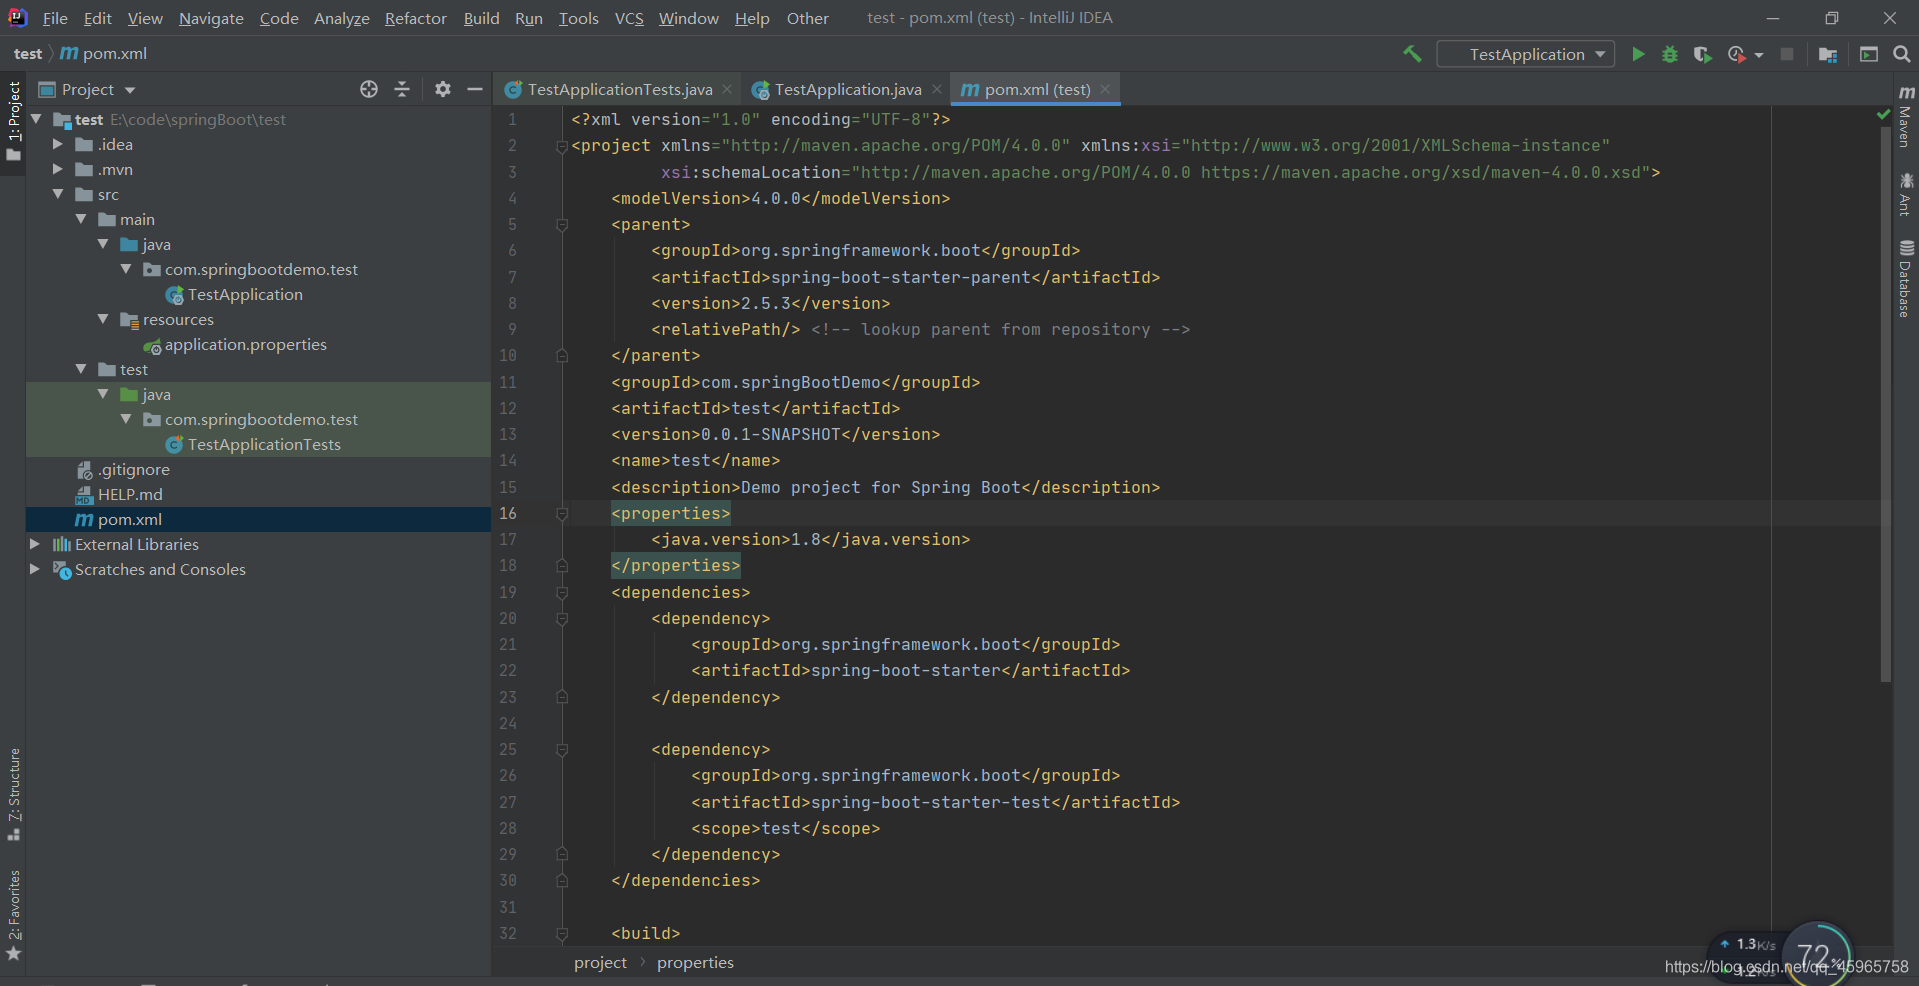
Task: Expand the .mvn folder
Action: tap(58, 169)
